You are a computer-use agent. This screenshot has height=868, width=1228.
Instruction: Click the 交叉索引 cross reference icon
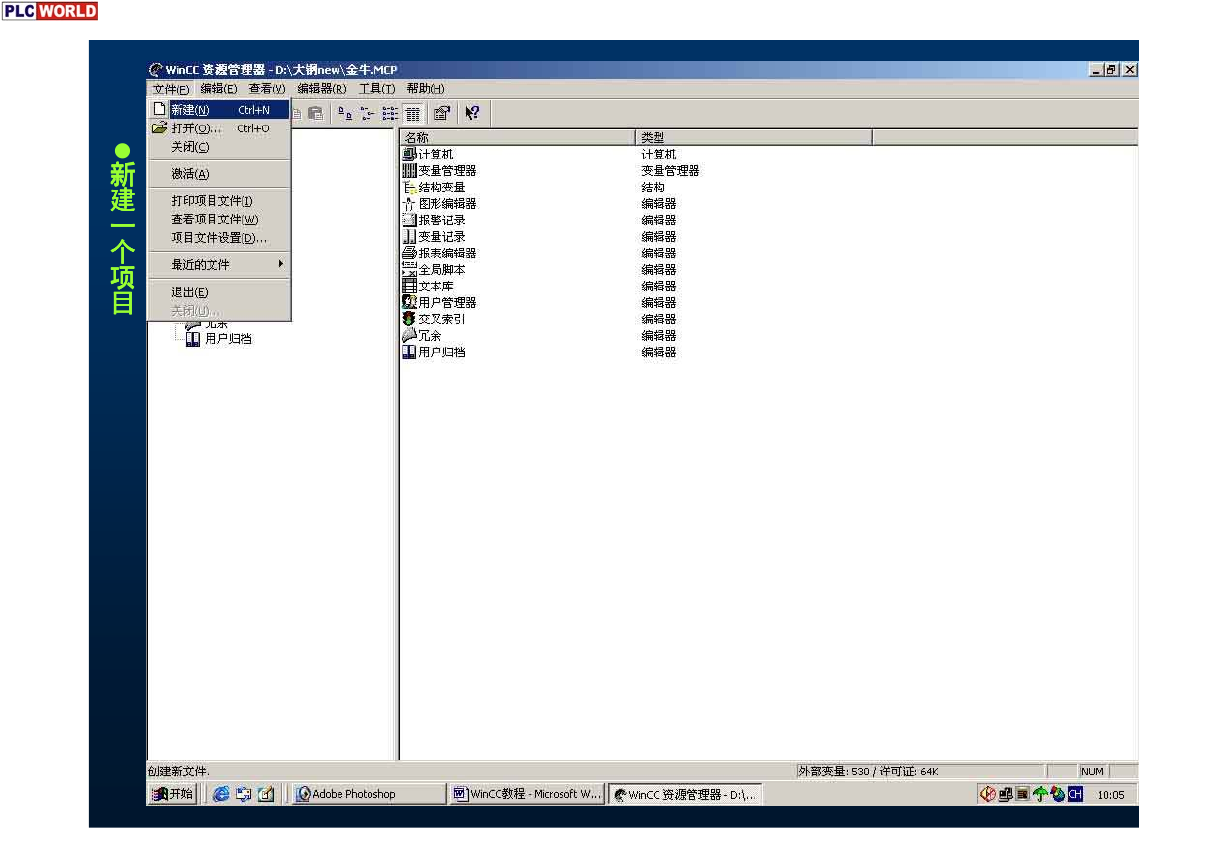tap(409, 319)
